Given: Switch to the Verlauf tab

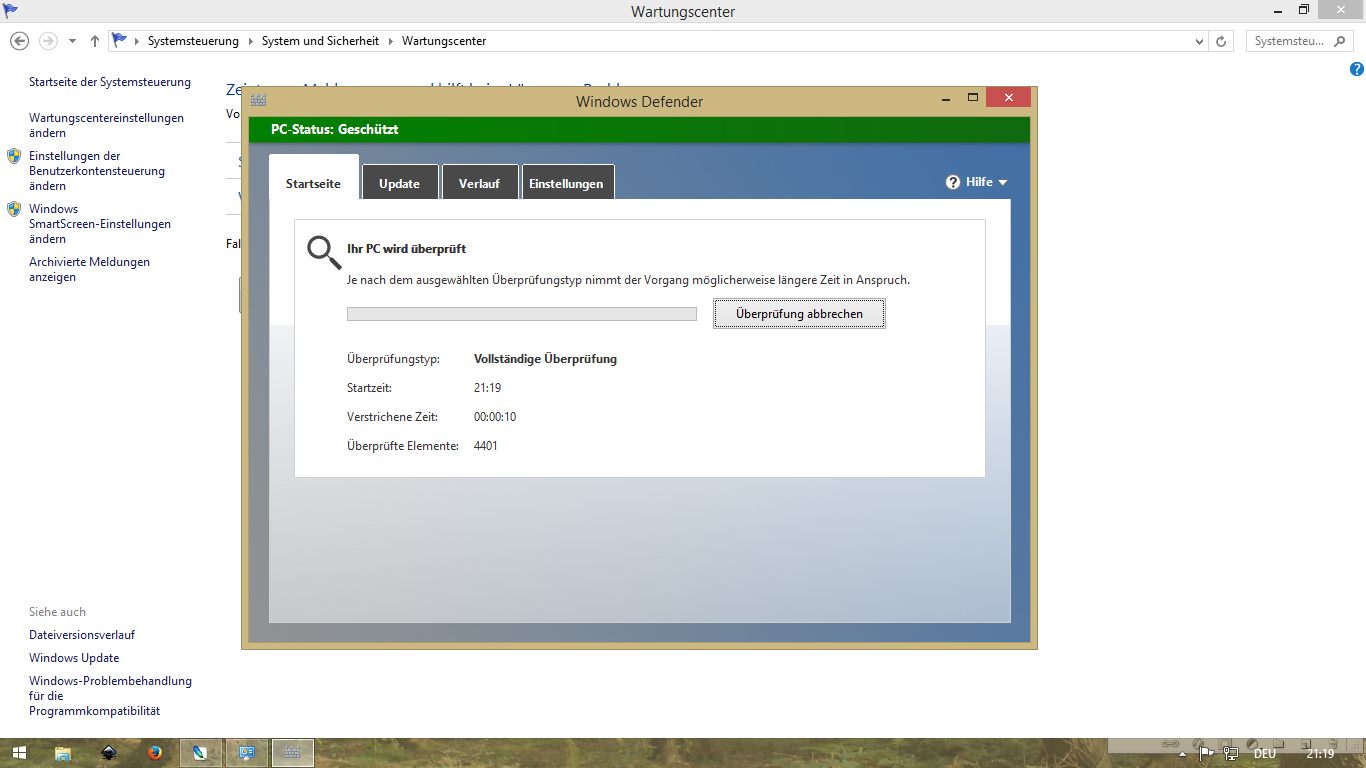Looking at the screenshot, I should (x=479, y=184).
